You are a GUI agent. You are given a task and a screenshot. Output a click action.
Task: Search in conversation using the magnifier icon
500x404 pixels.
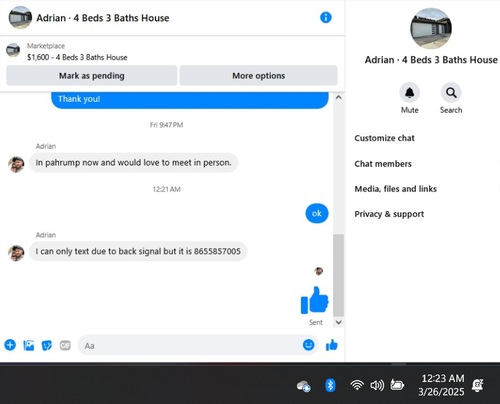[x=451, y=92]
